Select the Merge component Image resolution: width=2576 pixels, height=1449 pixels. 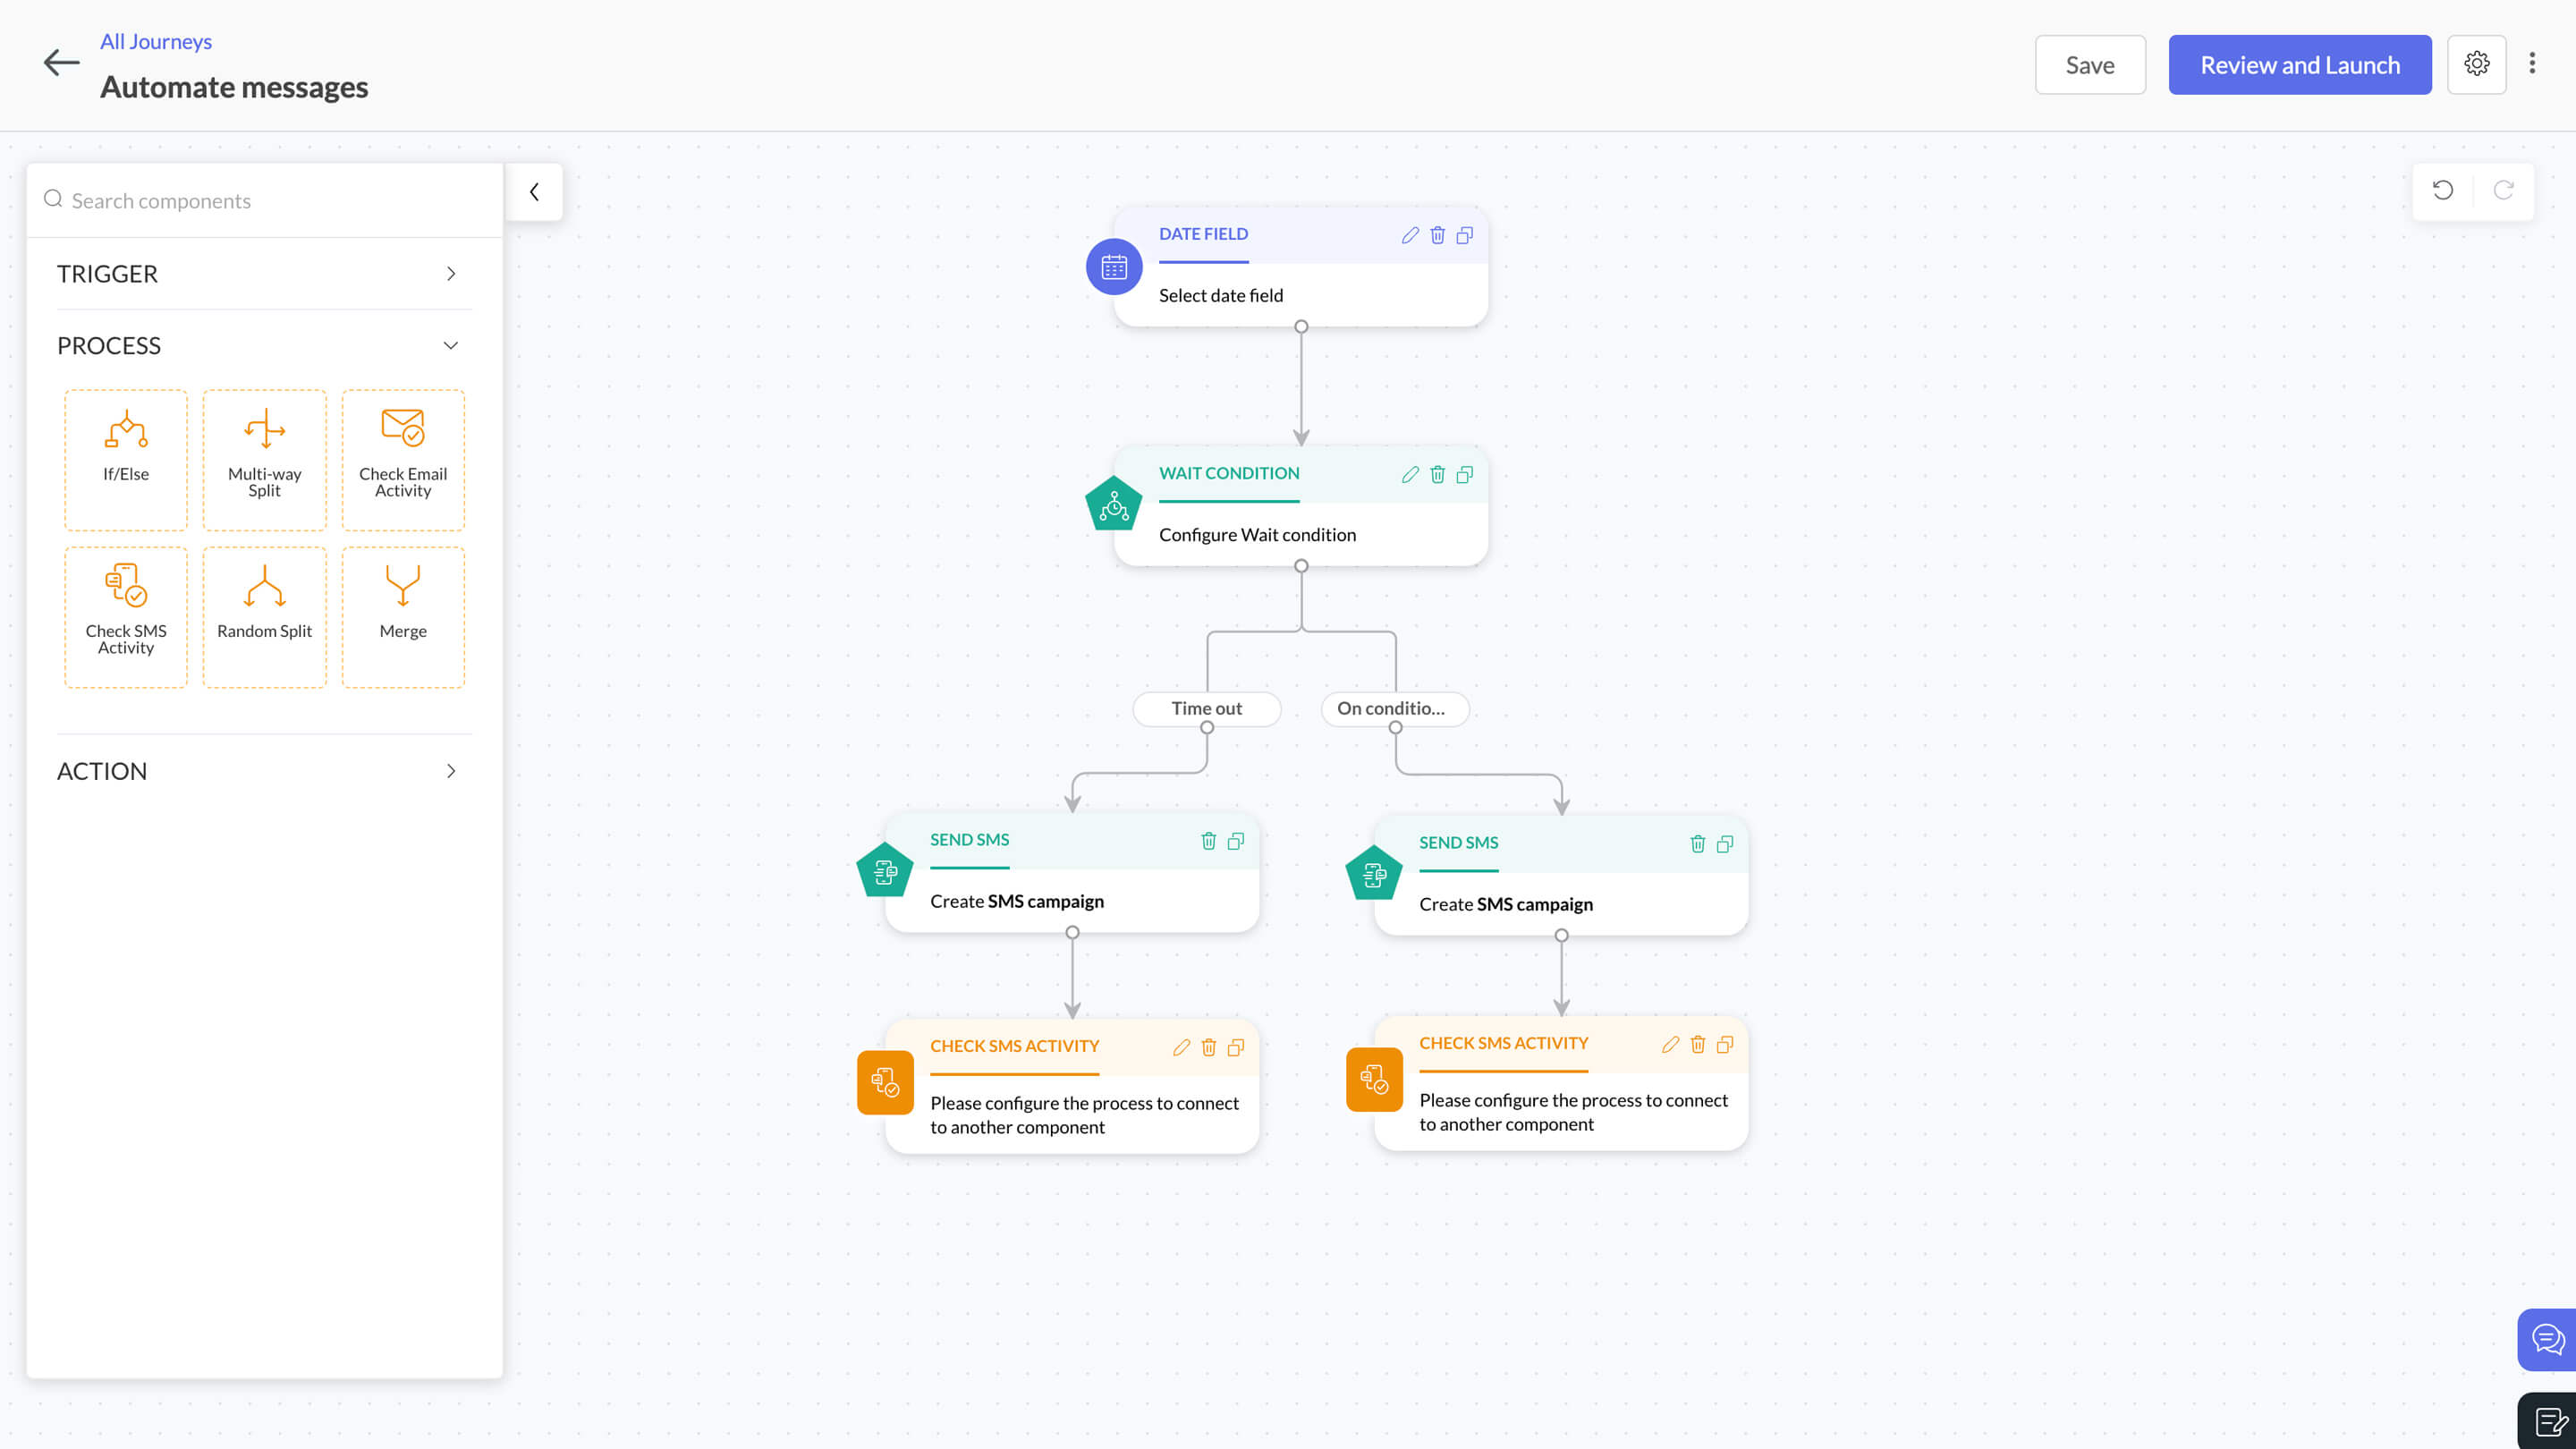click(403, 617)
